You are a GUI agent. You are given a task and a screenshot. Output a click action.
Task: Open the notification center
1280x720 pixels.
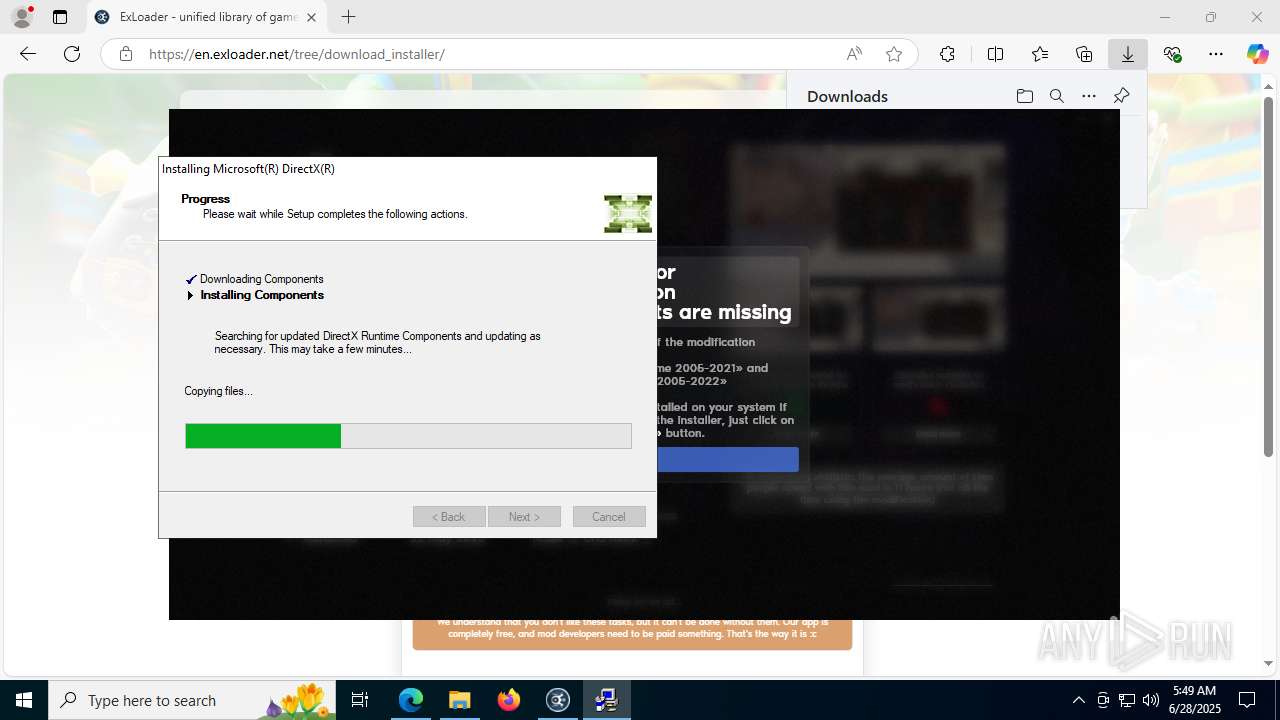[x=1247, y=700]
